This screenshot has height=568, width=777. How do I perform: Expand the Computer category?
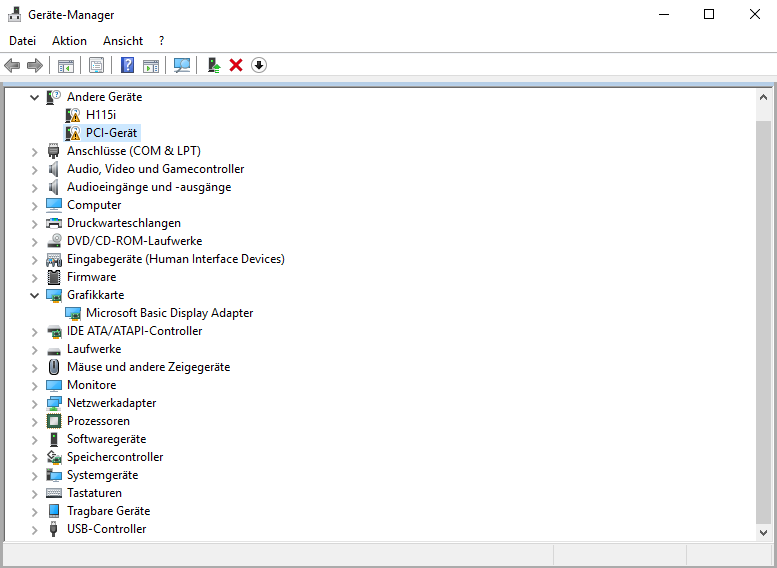pyautogui.click(x=34, y=206)
